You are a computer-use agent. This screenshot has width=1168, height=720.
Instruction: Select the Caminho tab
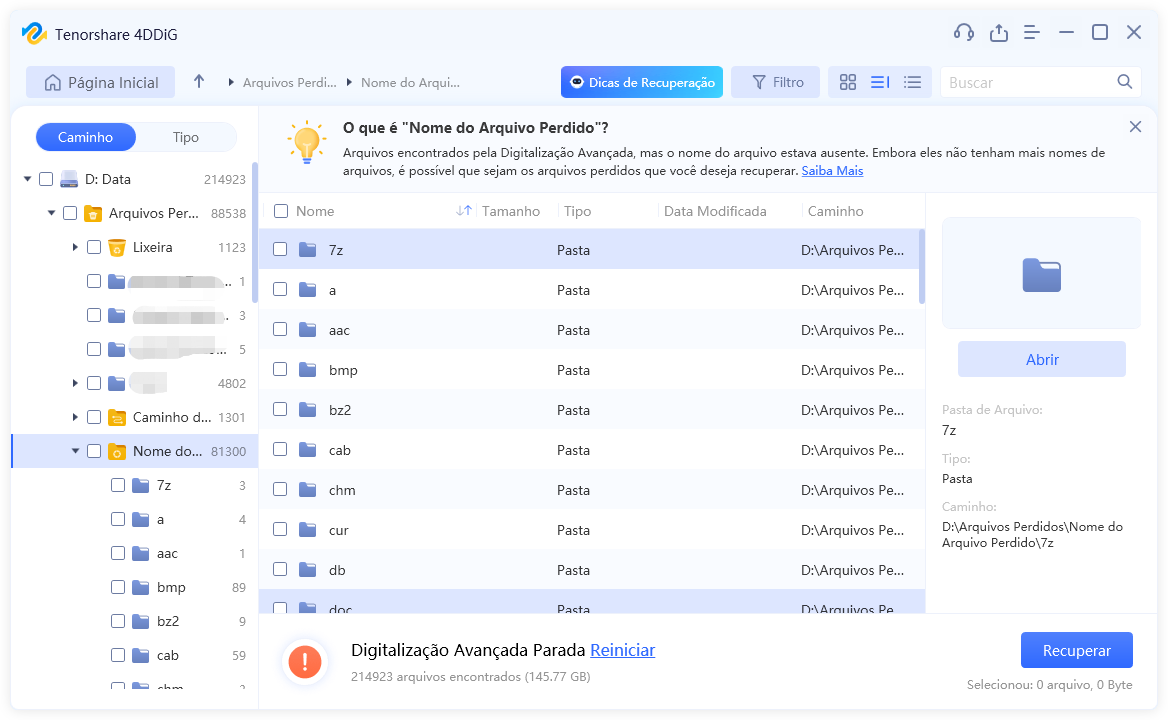click(x=85, y=137)
